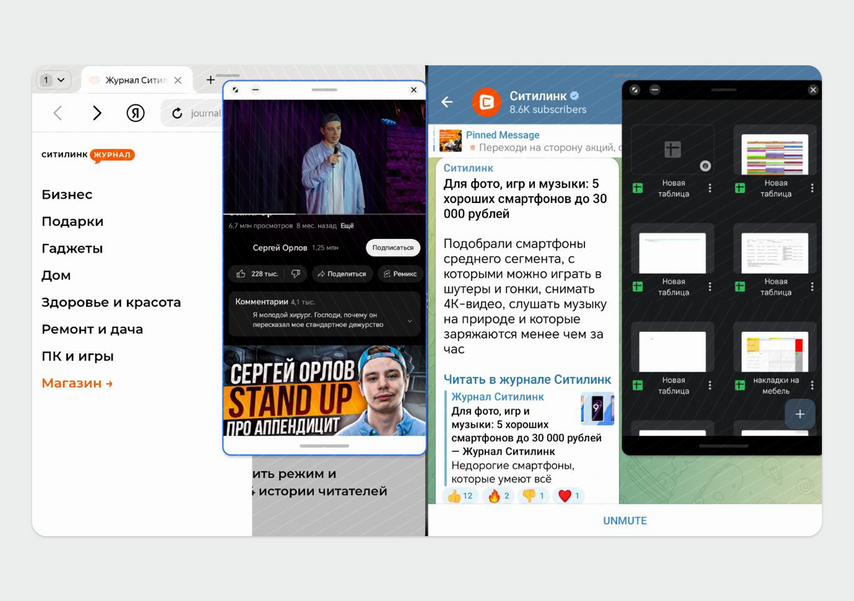Open the Stand Up про аппендицит thumbnail

325,390
